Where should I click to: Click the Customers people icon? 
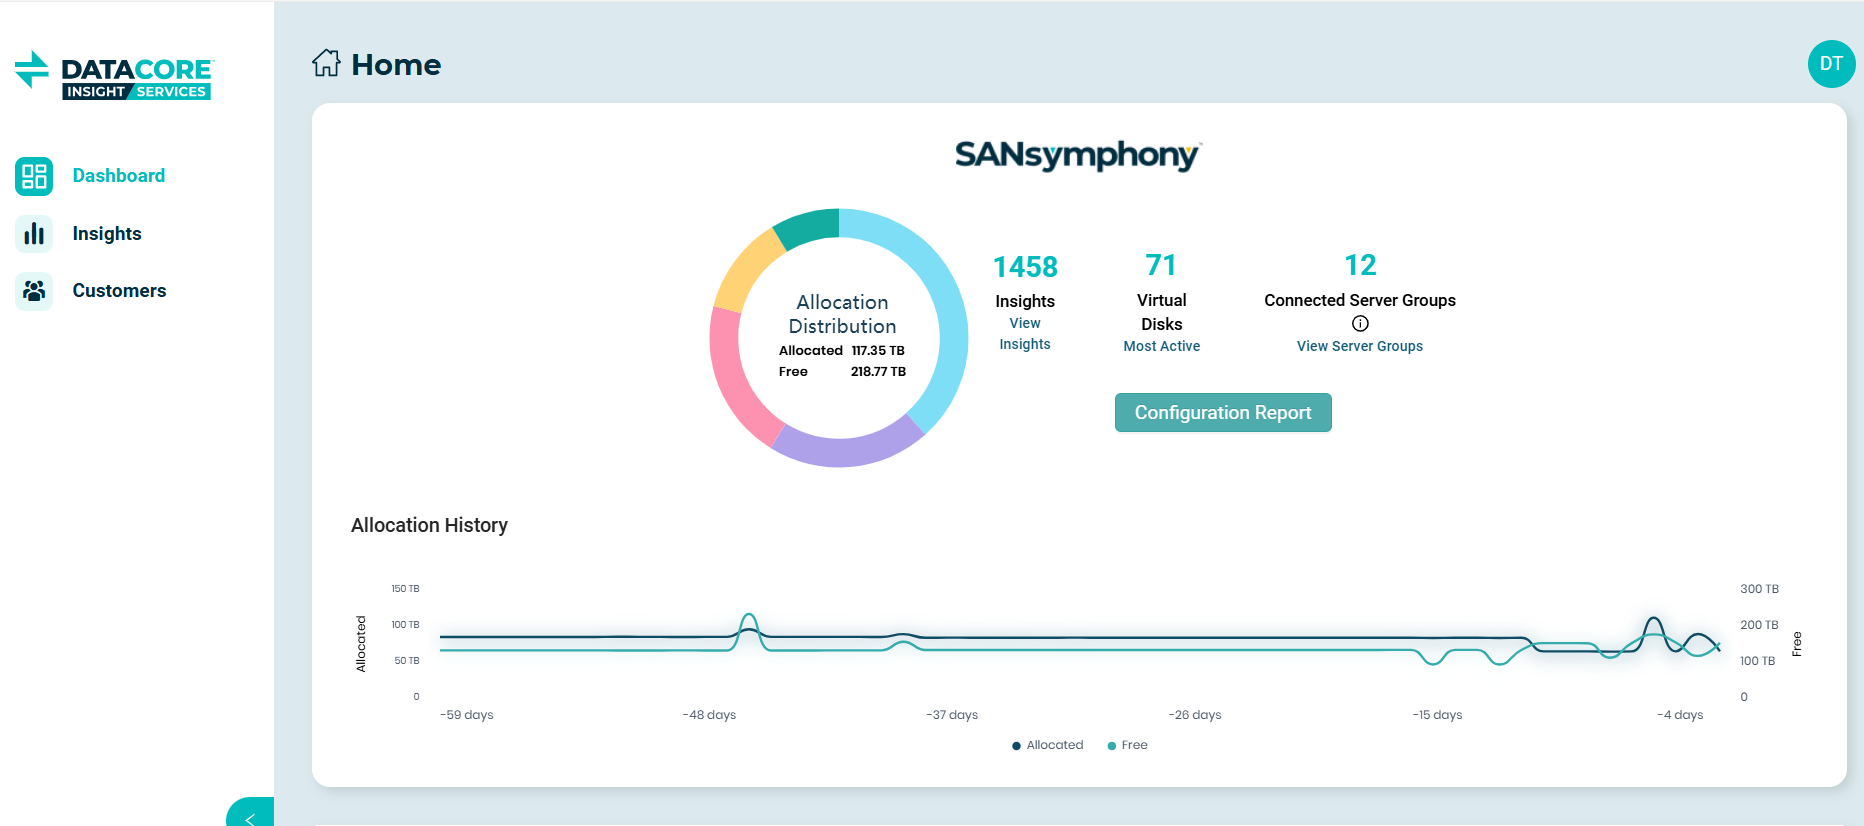pyautogui.click(x=34, y=291)
